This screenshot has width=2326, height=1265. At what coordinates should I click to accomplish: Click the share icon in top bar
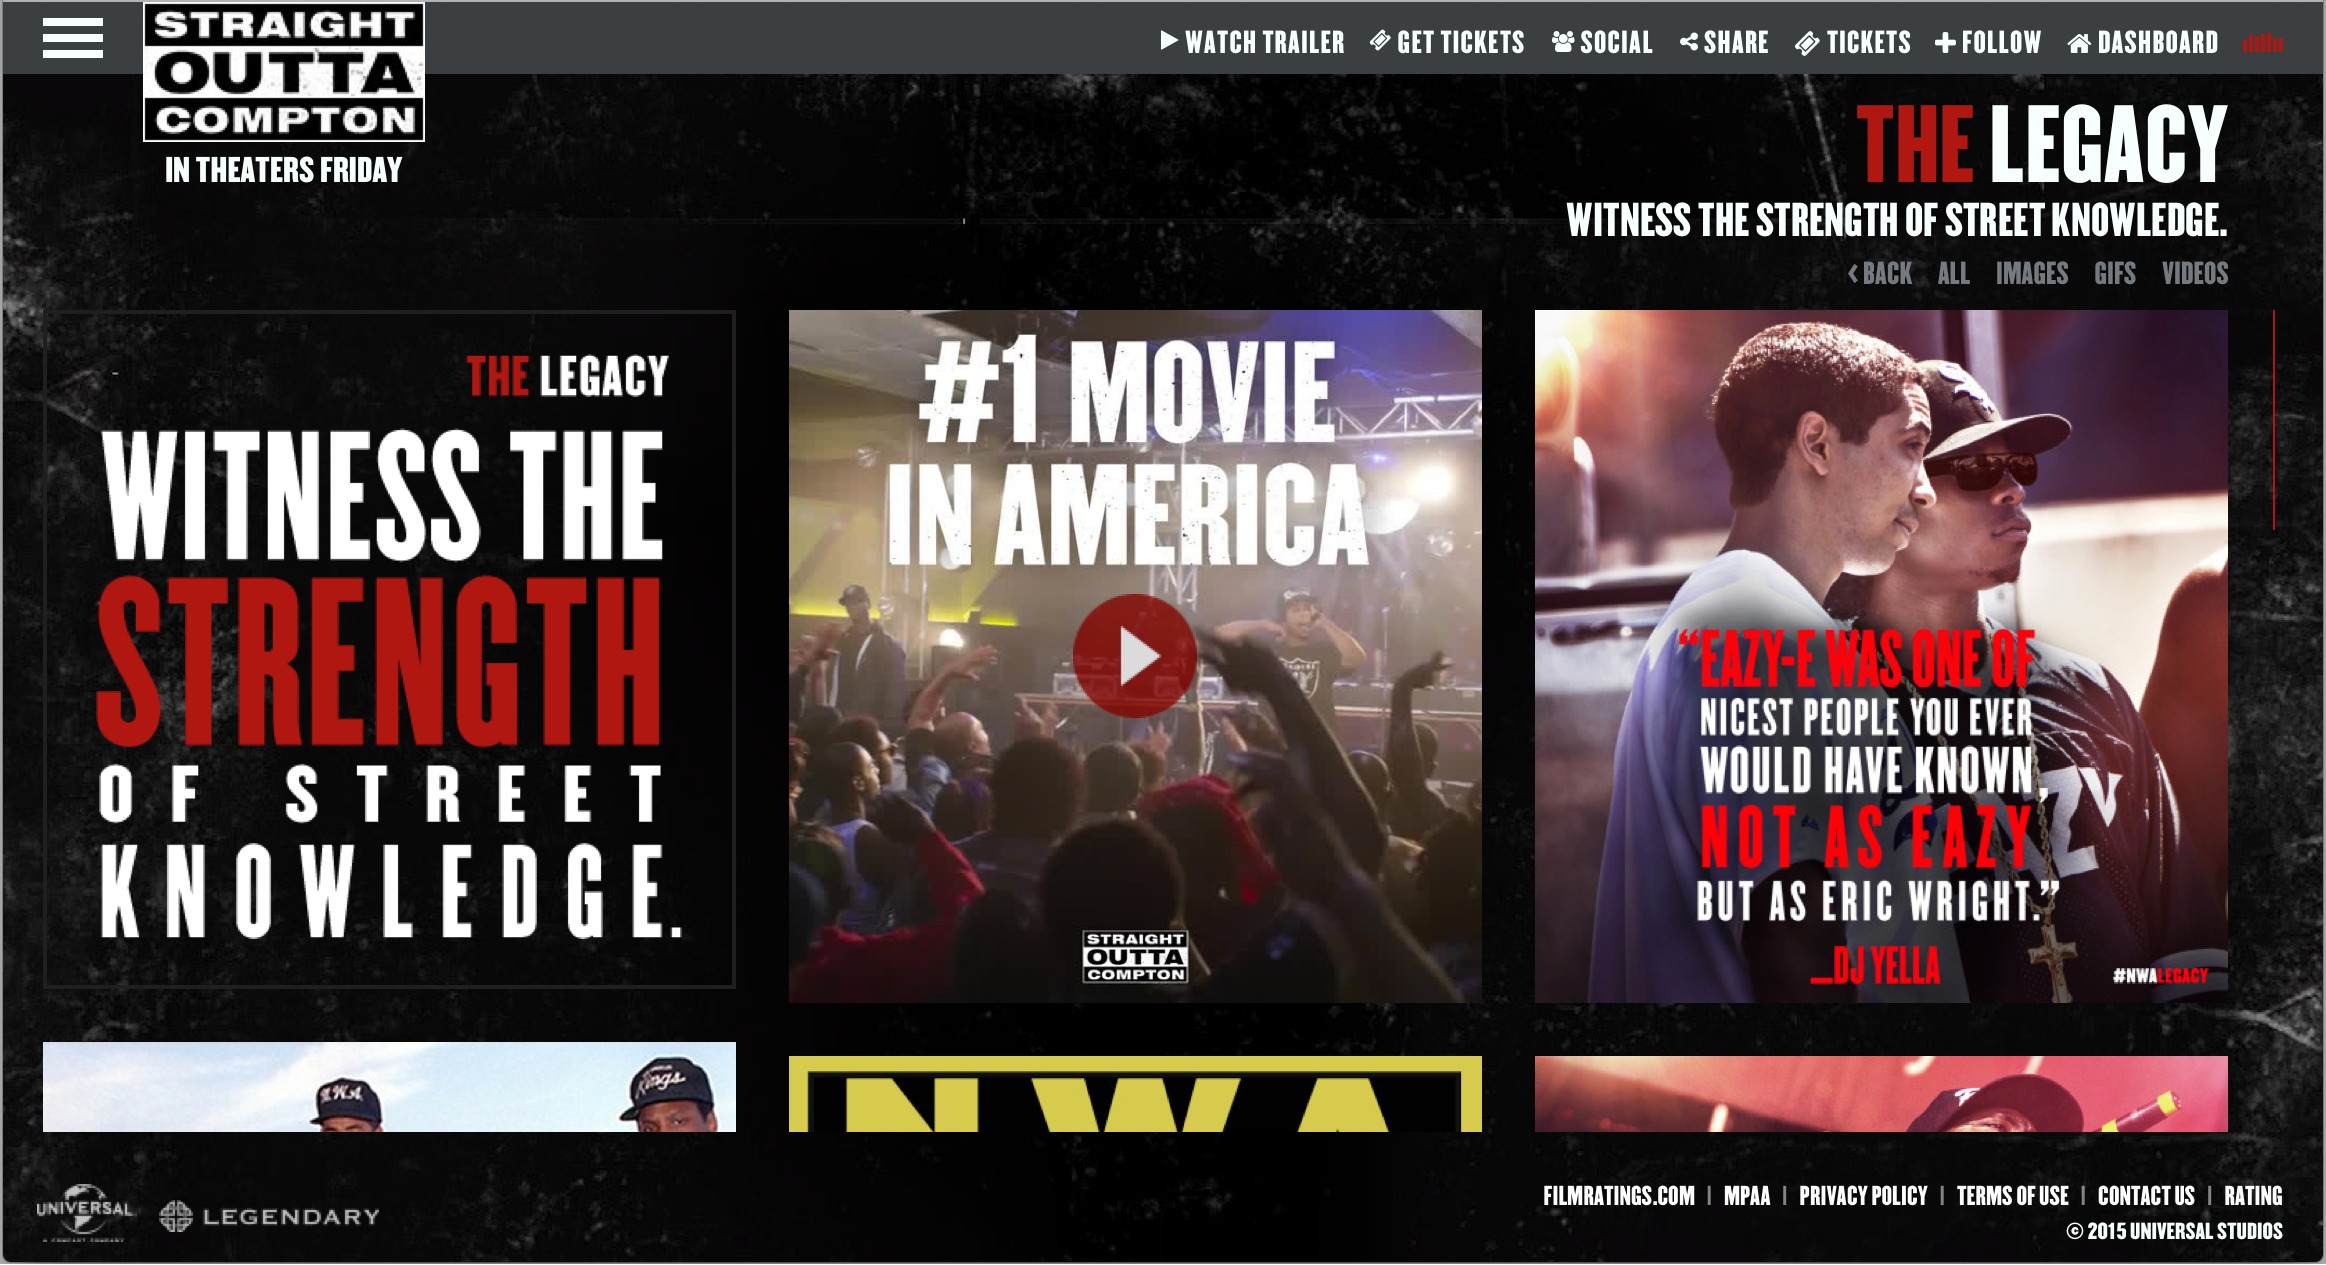1689,42
